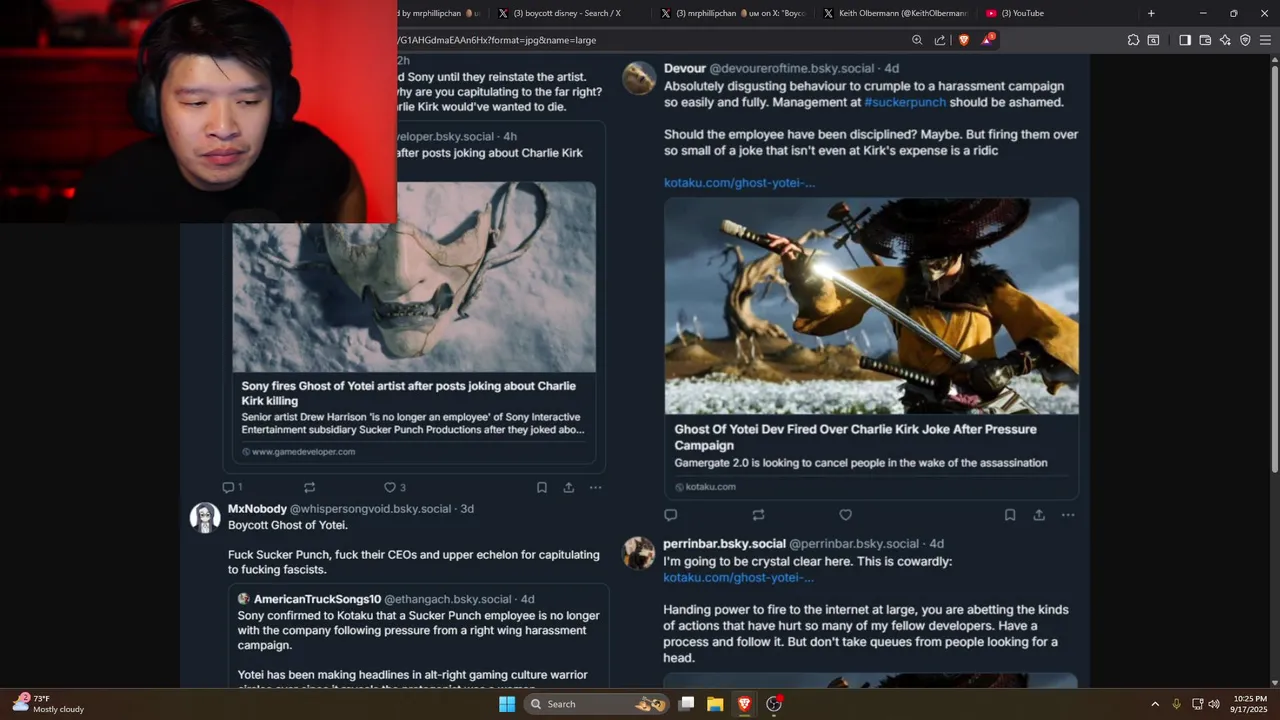Open perrinbar's profile avatar
Screen dimensions: 1280x720
(639, 553)
